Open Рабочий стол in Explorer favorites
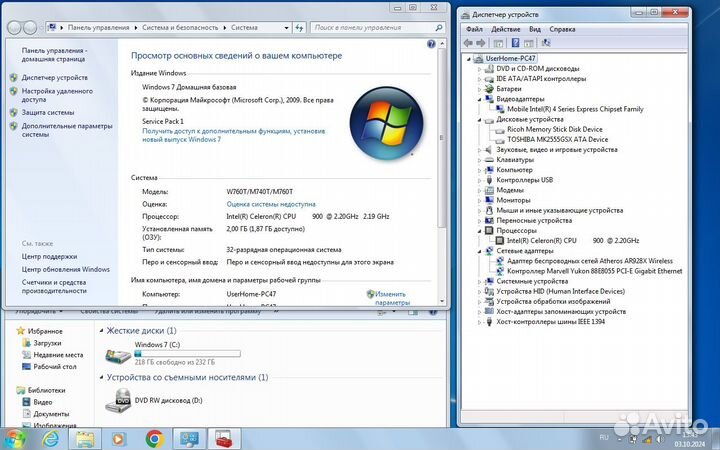The height and width of the screenshot is (450, 720). tap(55, 366)
